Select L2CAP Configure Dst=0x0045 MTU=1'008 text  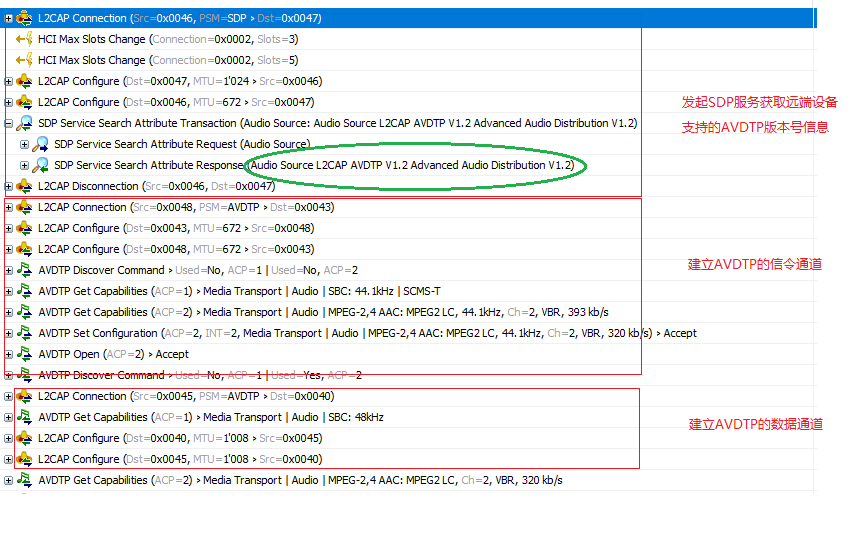coord(180,460)
